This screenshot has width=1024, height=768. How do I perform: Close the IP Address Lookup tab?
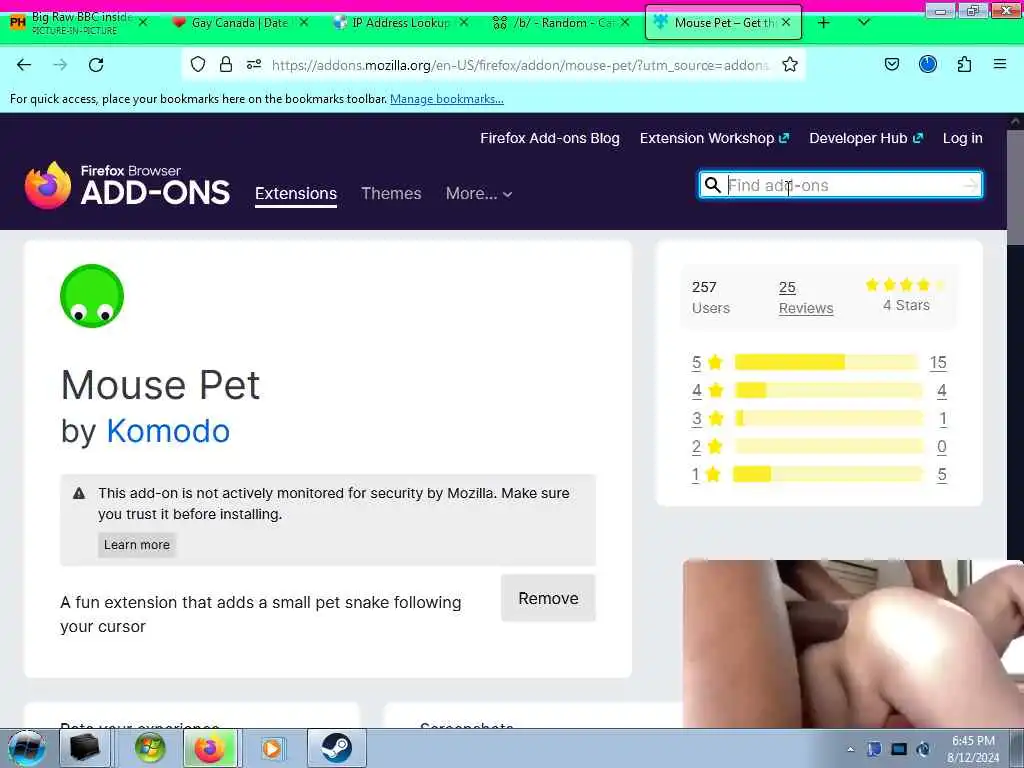coord(464,22)
